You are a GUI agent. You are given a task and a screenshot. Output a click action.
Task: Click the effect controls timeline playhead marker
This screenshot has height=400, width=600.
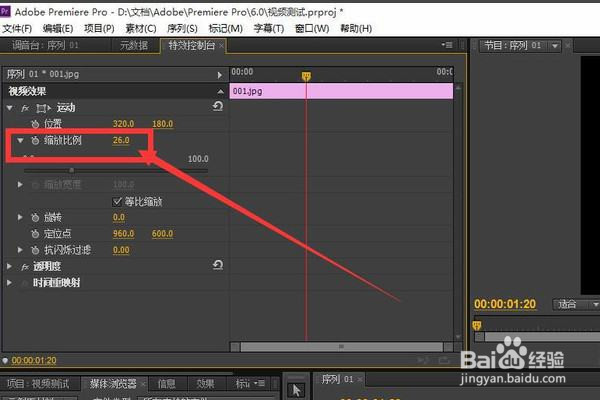point(306,76)
